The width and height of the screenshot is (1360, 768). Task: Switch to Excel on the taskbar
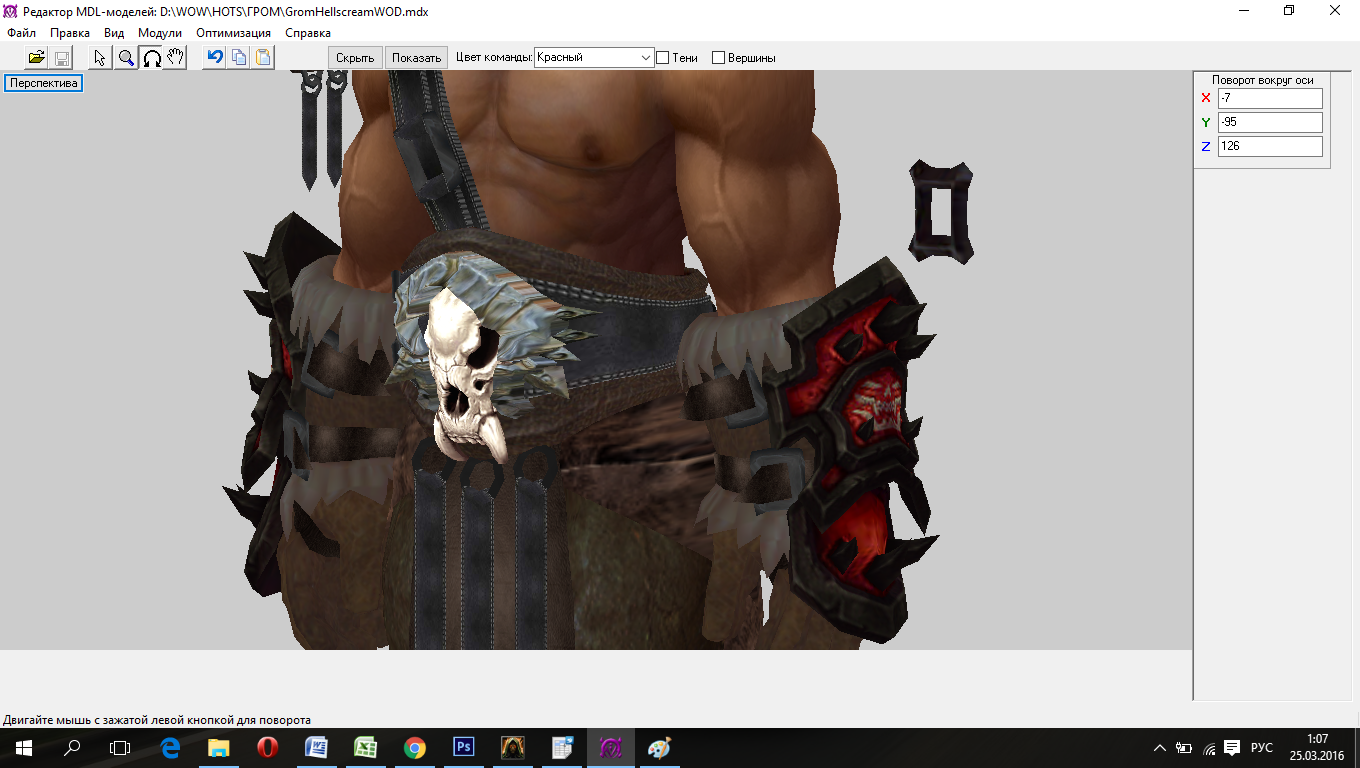(x=365, y=748)
